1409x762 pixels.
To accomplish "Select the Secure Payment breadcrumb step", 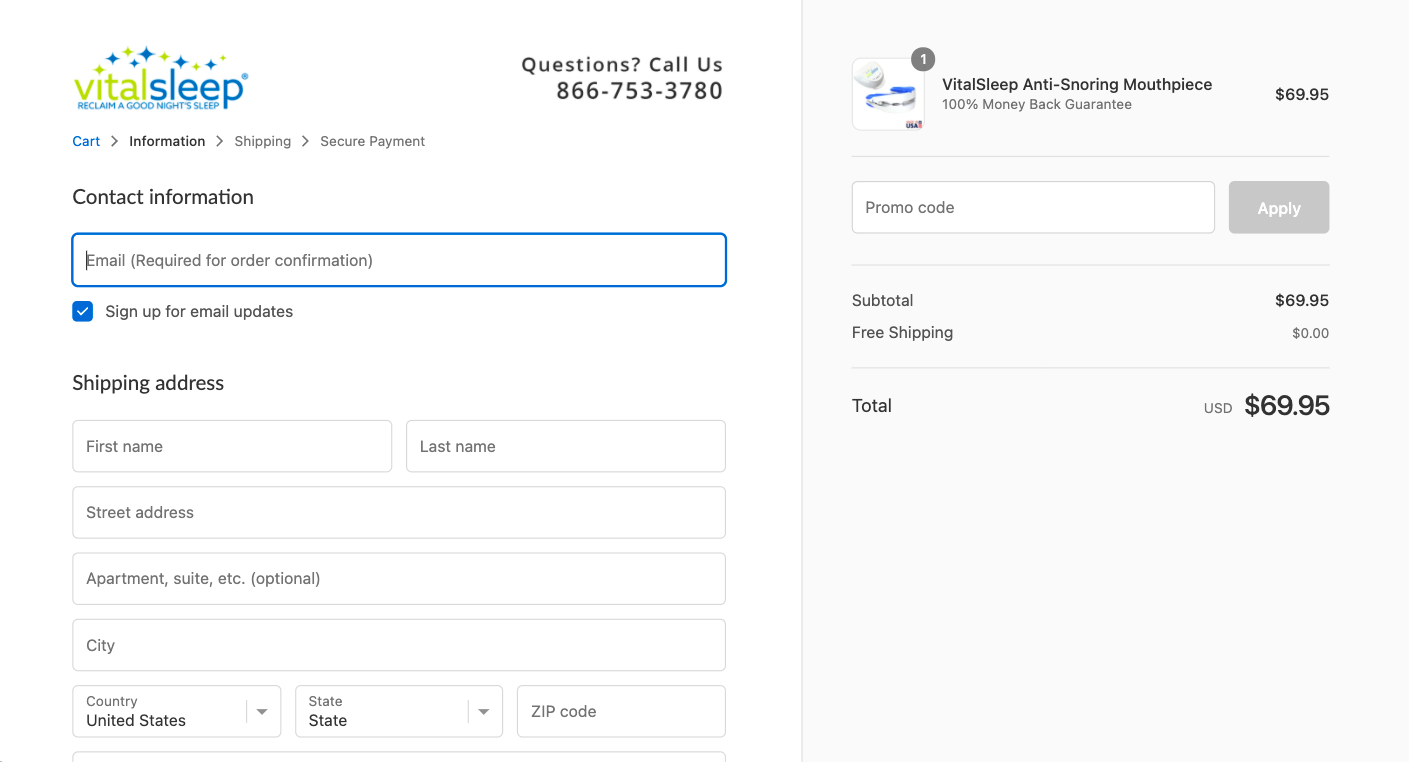I will coord(372,141).
